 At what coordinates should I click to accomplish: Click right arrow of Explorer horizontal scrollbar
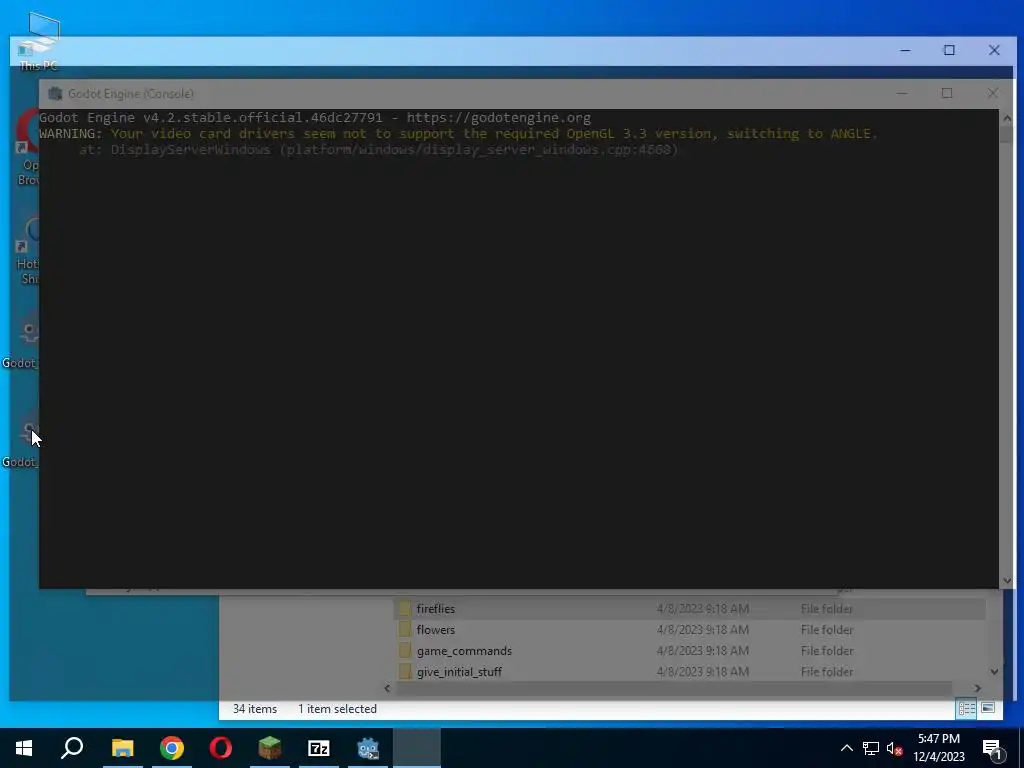pyautogui.click(x=978, y=688)
